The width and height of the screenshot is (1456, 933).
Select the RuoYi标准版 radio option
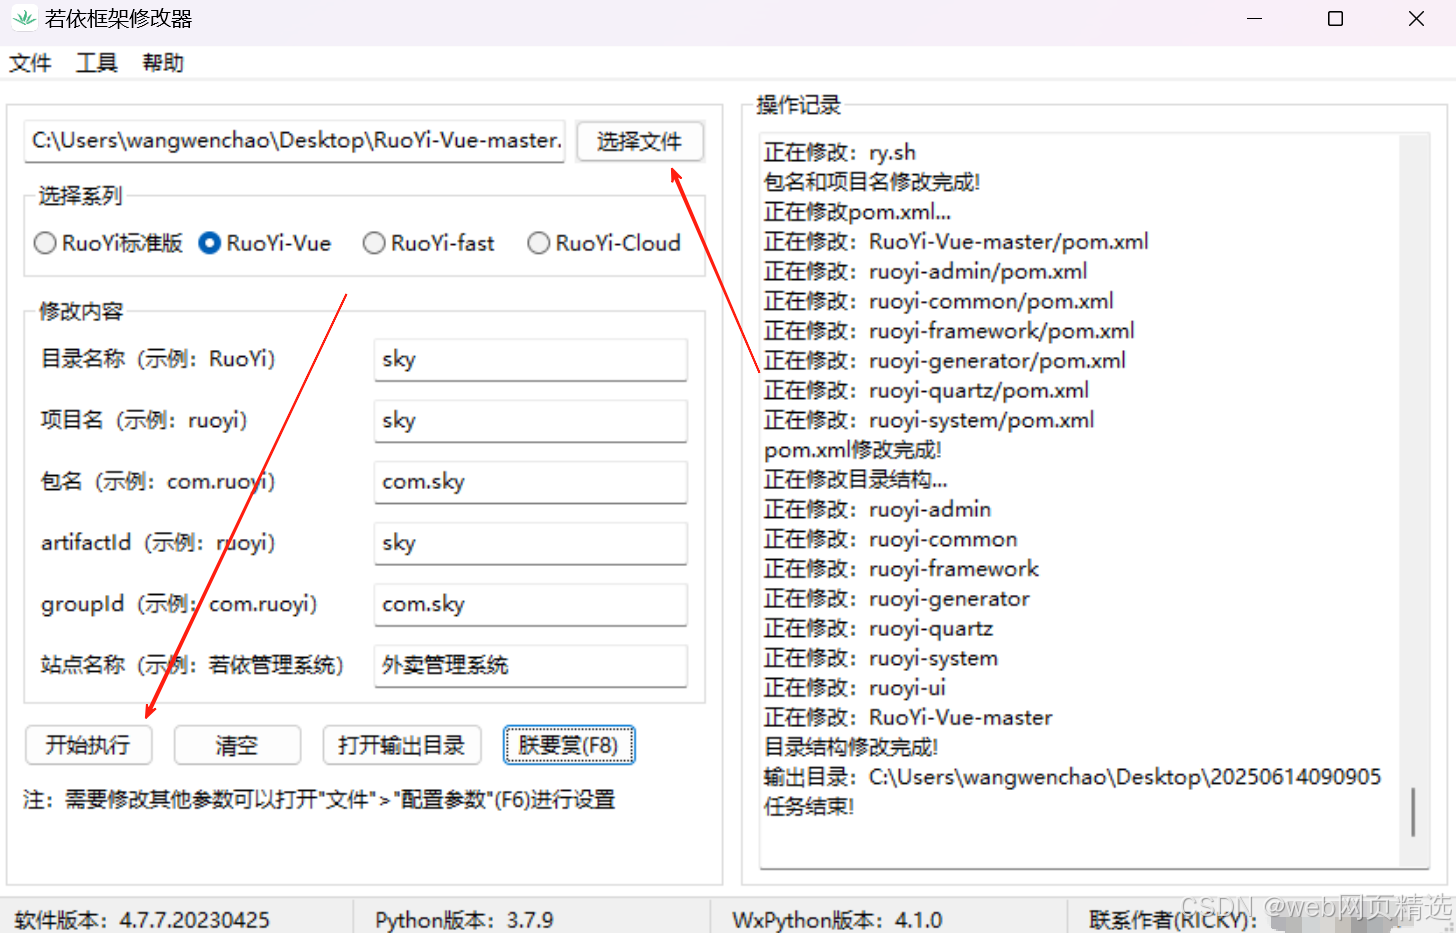coord(108,243)
